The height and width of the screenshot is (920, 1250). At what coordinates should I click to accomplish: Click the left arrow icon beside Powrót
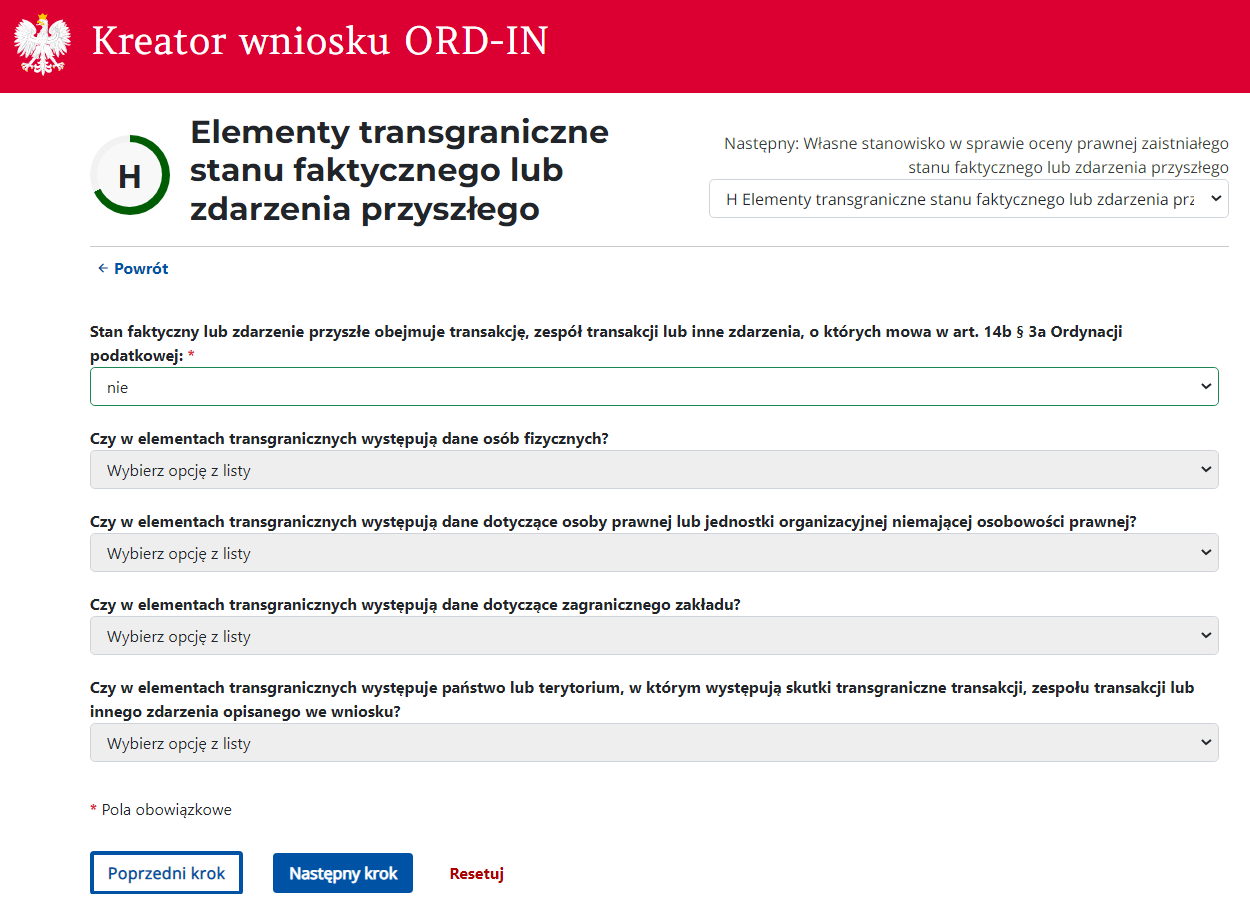pyautogui.click(x=102, y=269)
